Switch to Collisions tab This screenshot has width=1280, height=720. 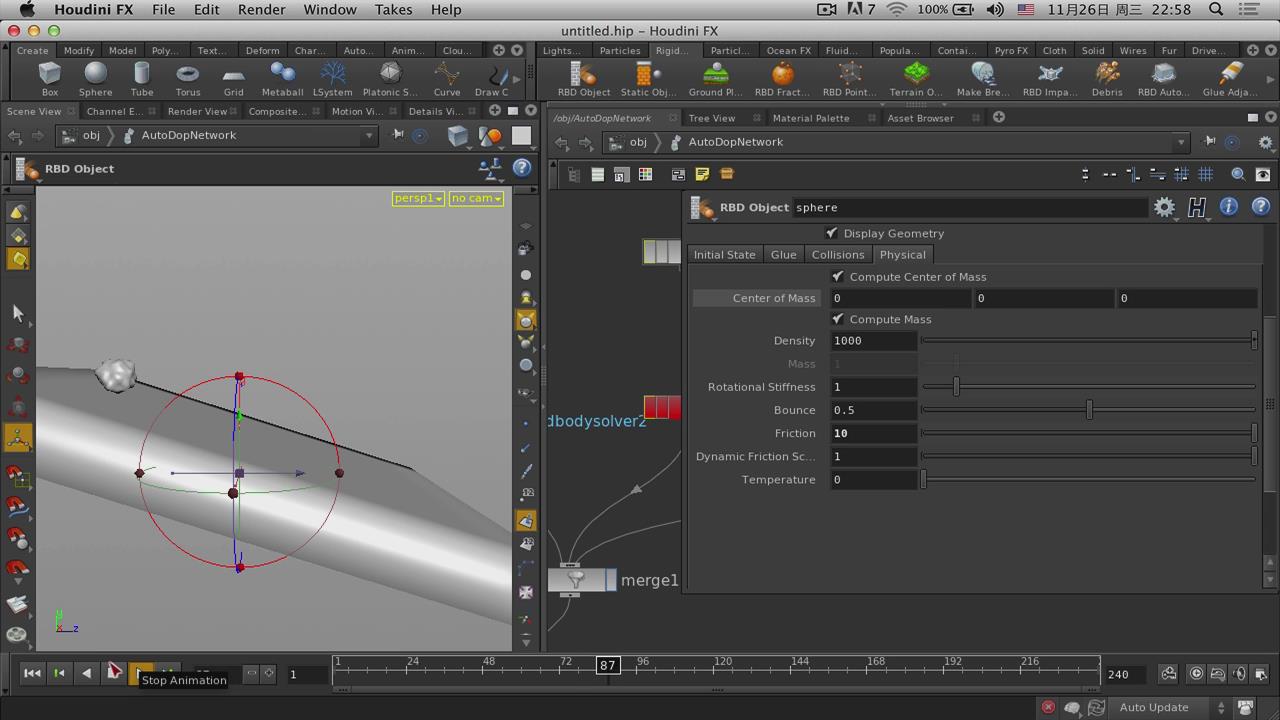click(838, 254)
